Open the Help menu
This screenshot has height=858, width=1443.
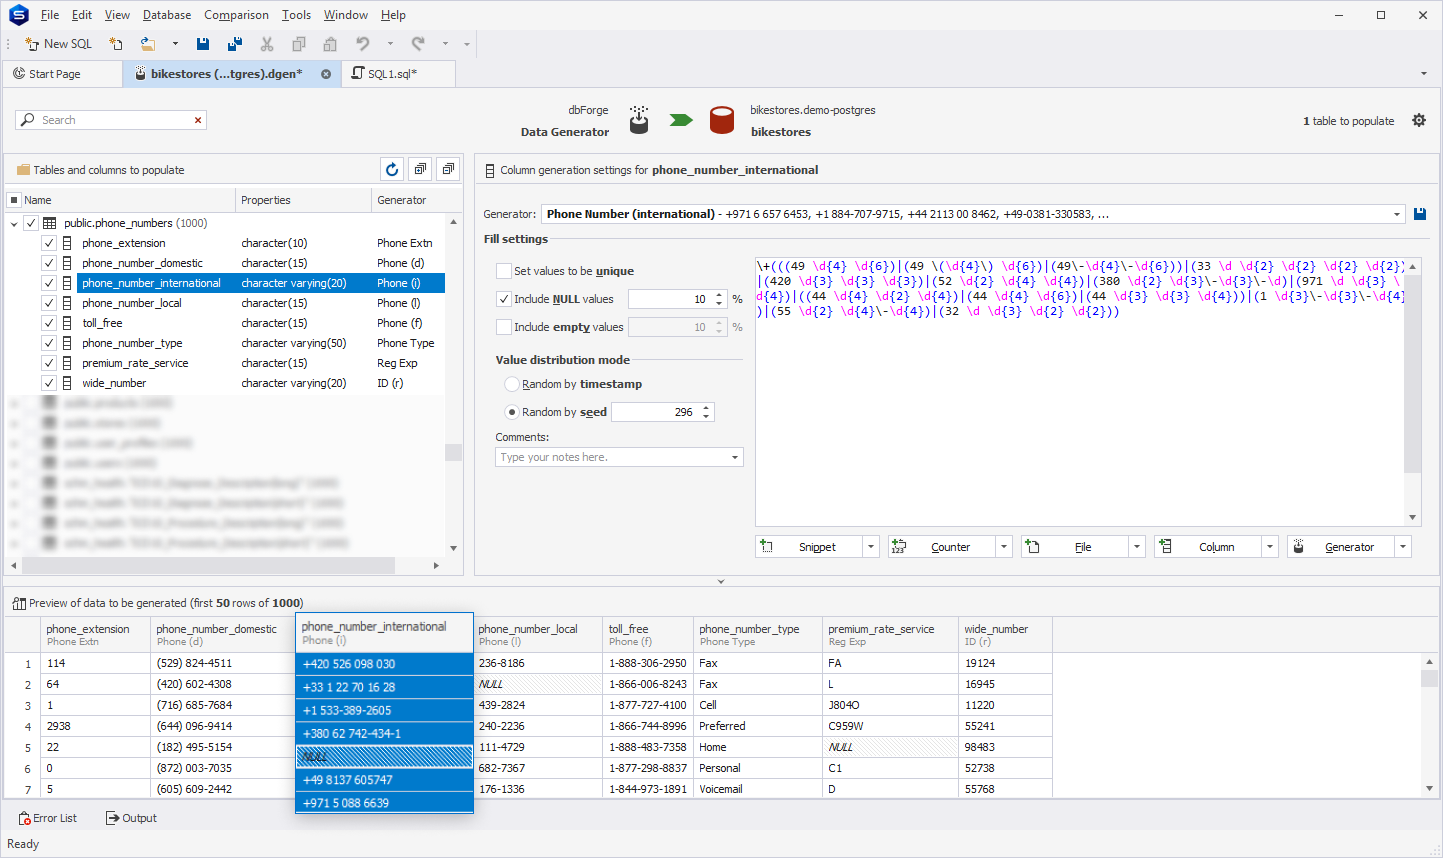(393, 15)
